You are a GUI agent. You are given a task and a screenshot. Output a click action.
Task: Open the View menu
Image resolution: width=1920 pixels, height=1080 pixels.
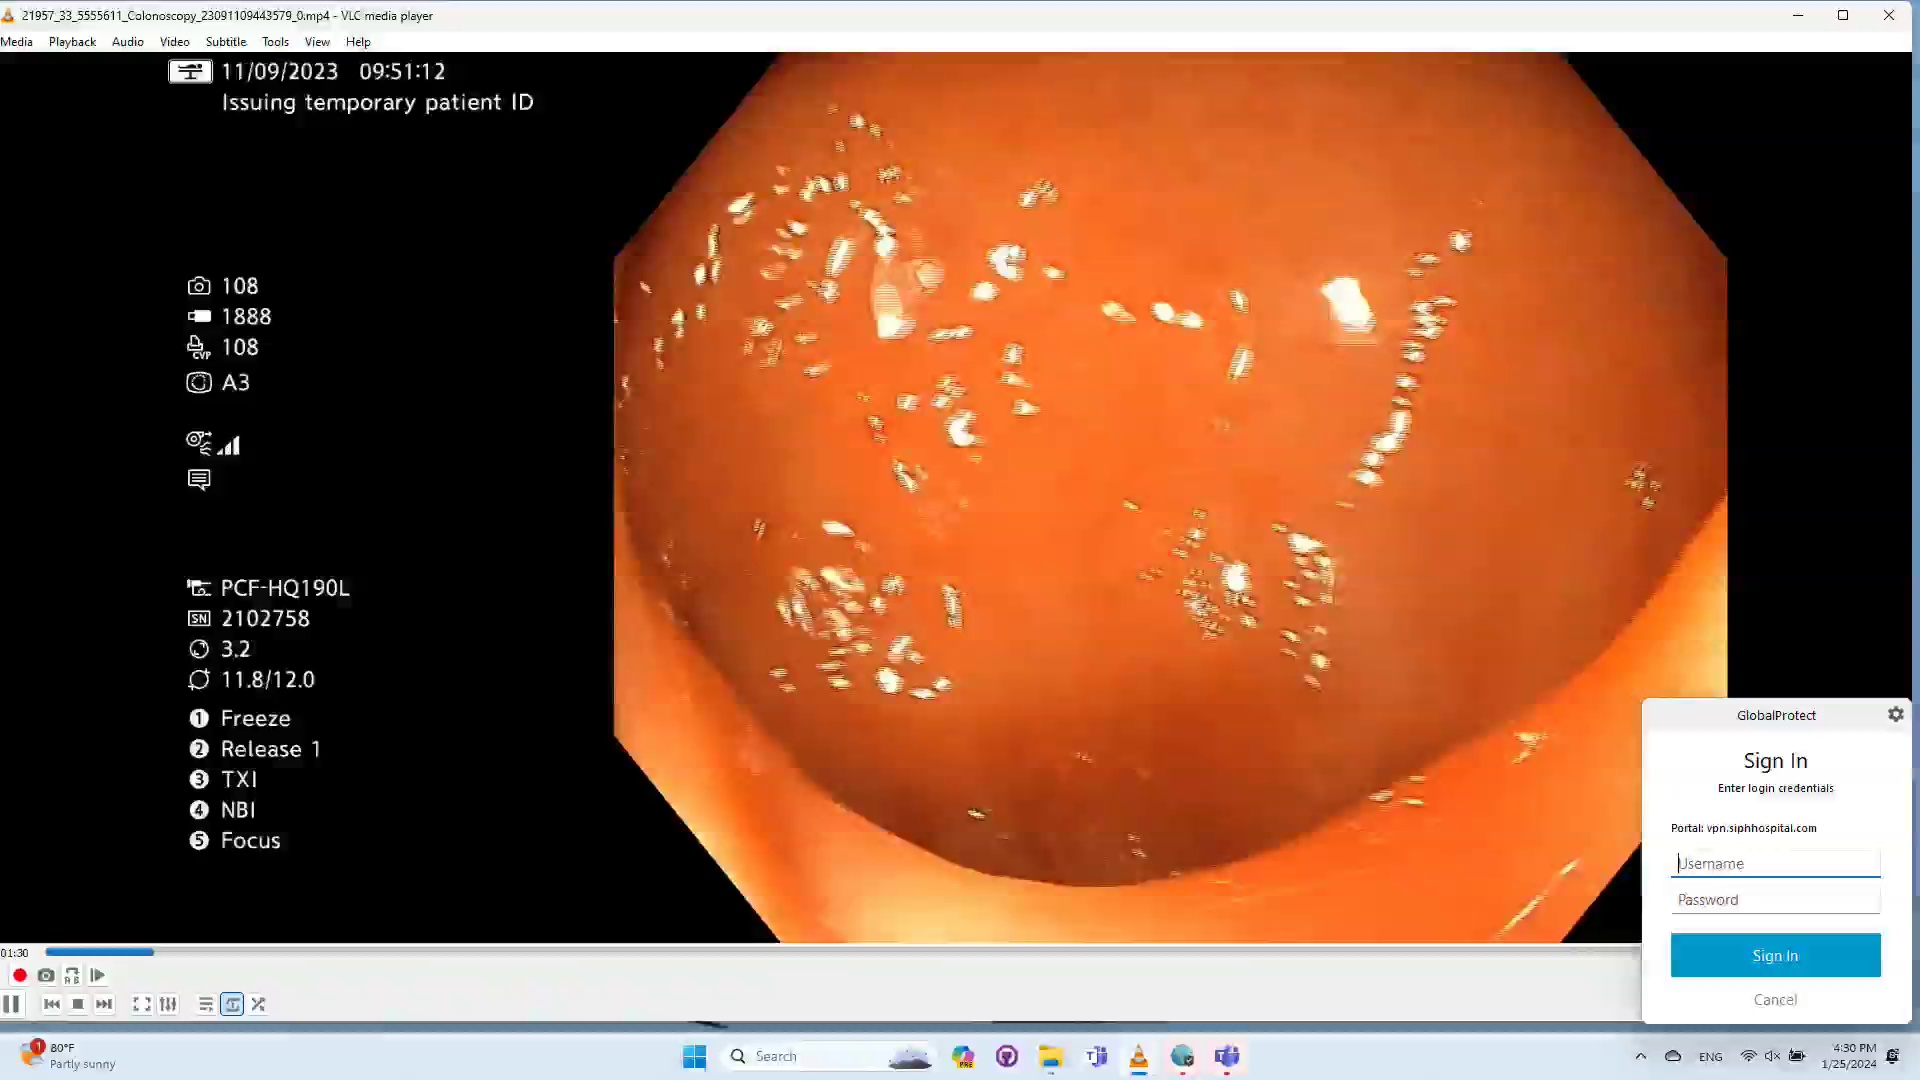point(317,42)
